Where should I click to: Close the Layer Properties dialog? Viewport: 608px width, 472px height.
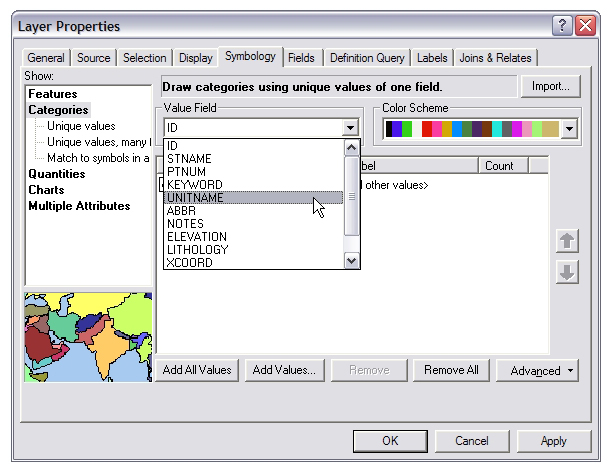coord(585,26)
